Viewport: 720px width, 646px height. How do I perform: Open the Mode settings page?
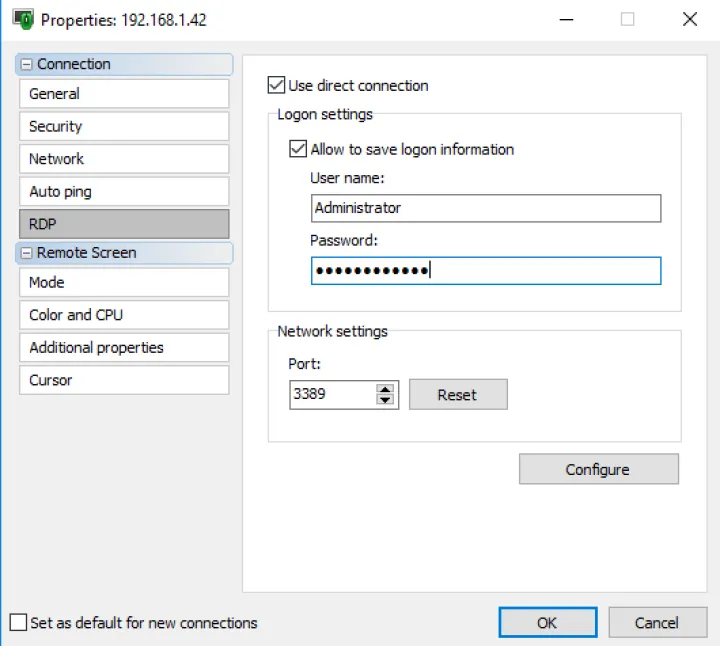(123, 282)
